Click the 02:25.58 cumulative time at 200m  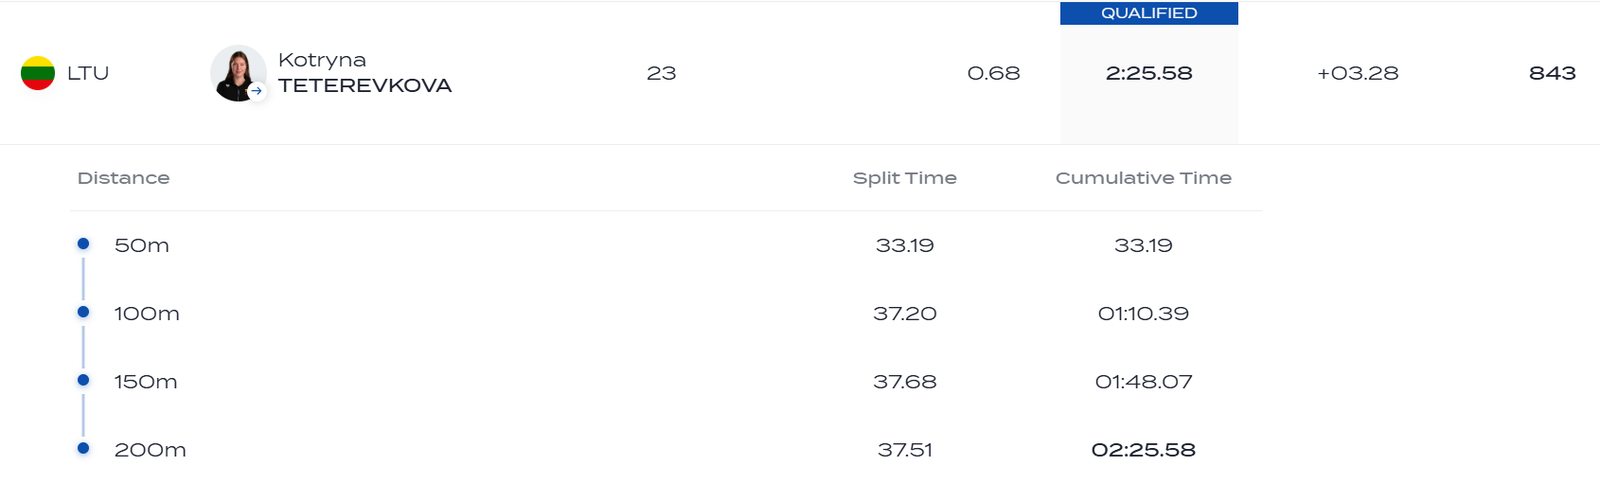(x=1143, y=450)
